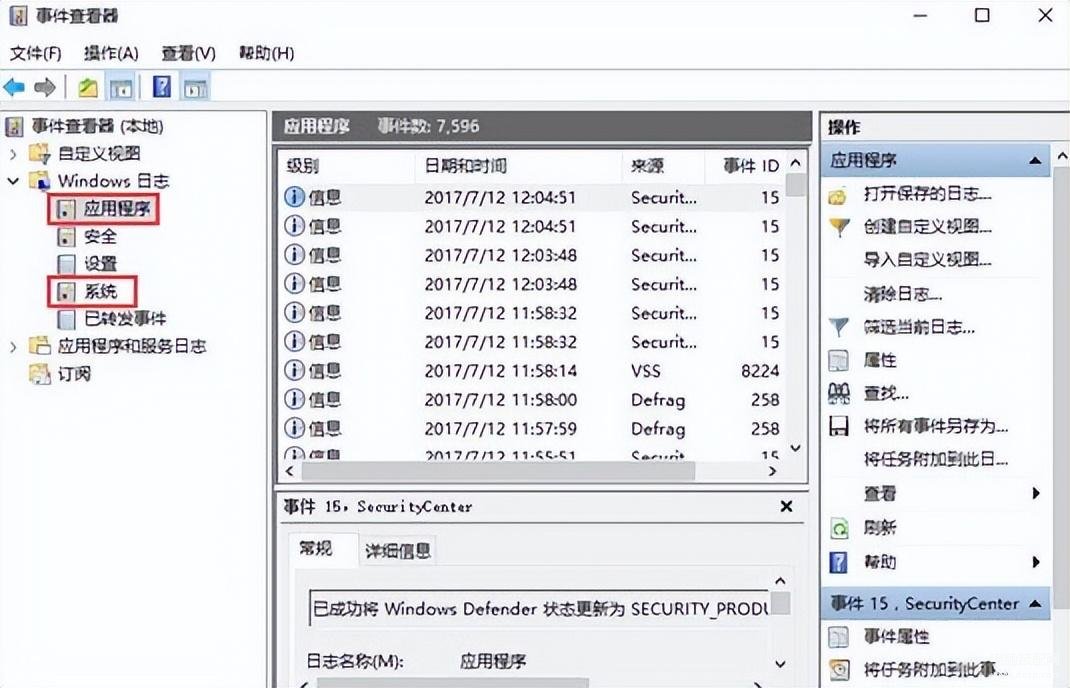Sort by 级别 column header
The height and width of the screenshot is (688, 1070).
point(346,166)
